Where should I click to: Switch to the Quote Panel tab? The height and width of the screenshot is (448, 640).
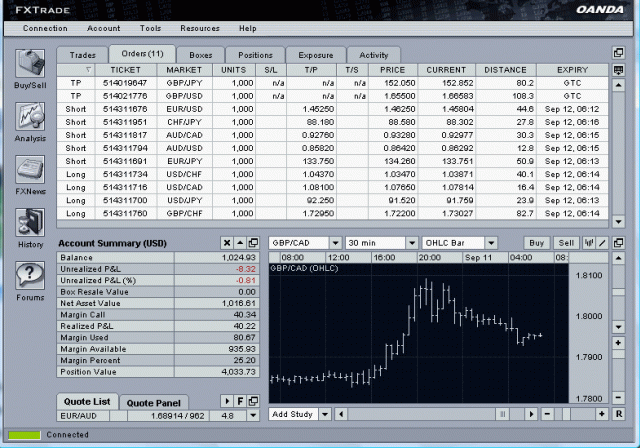tap(153, 403)
